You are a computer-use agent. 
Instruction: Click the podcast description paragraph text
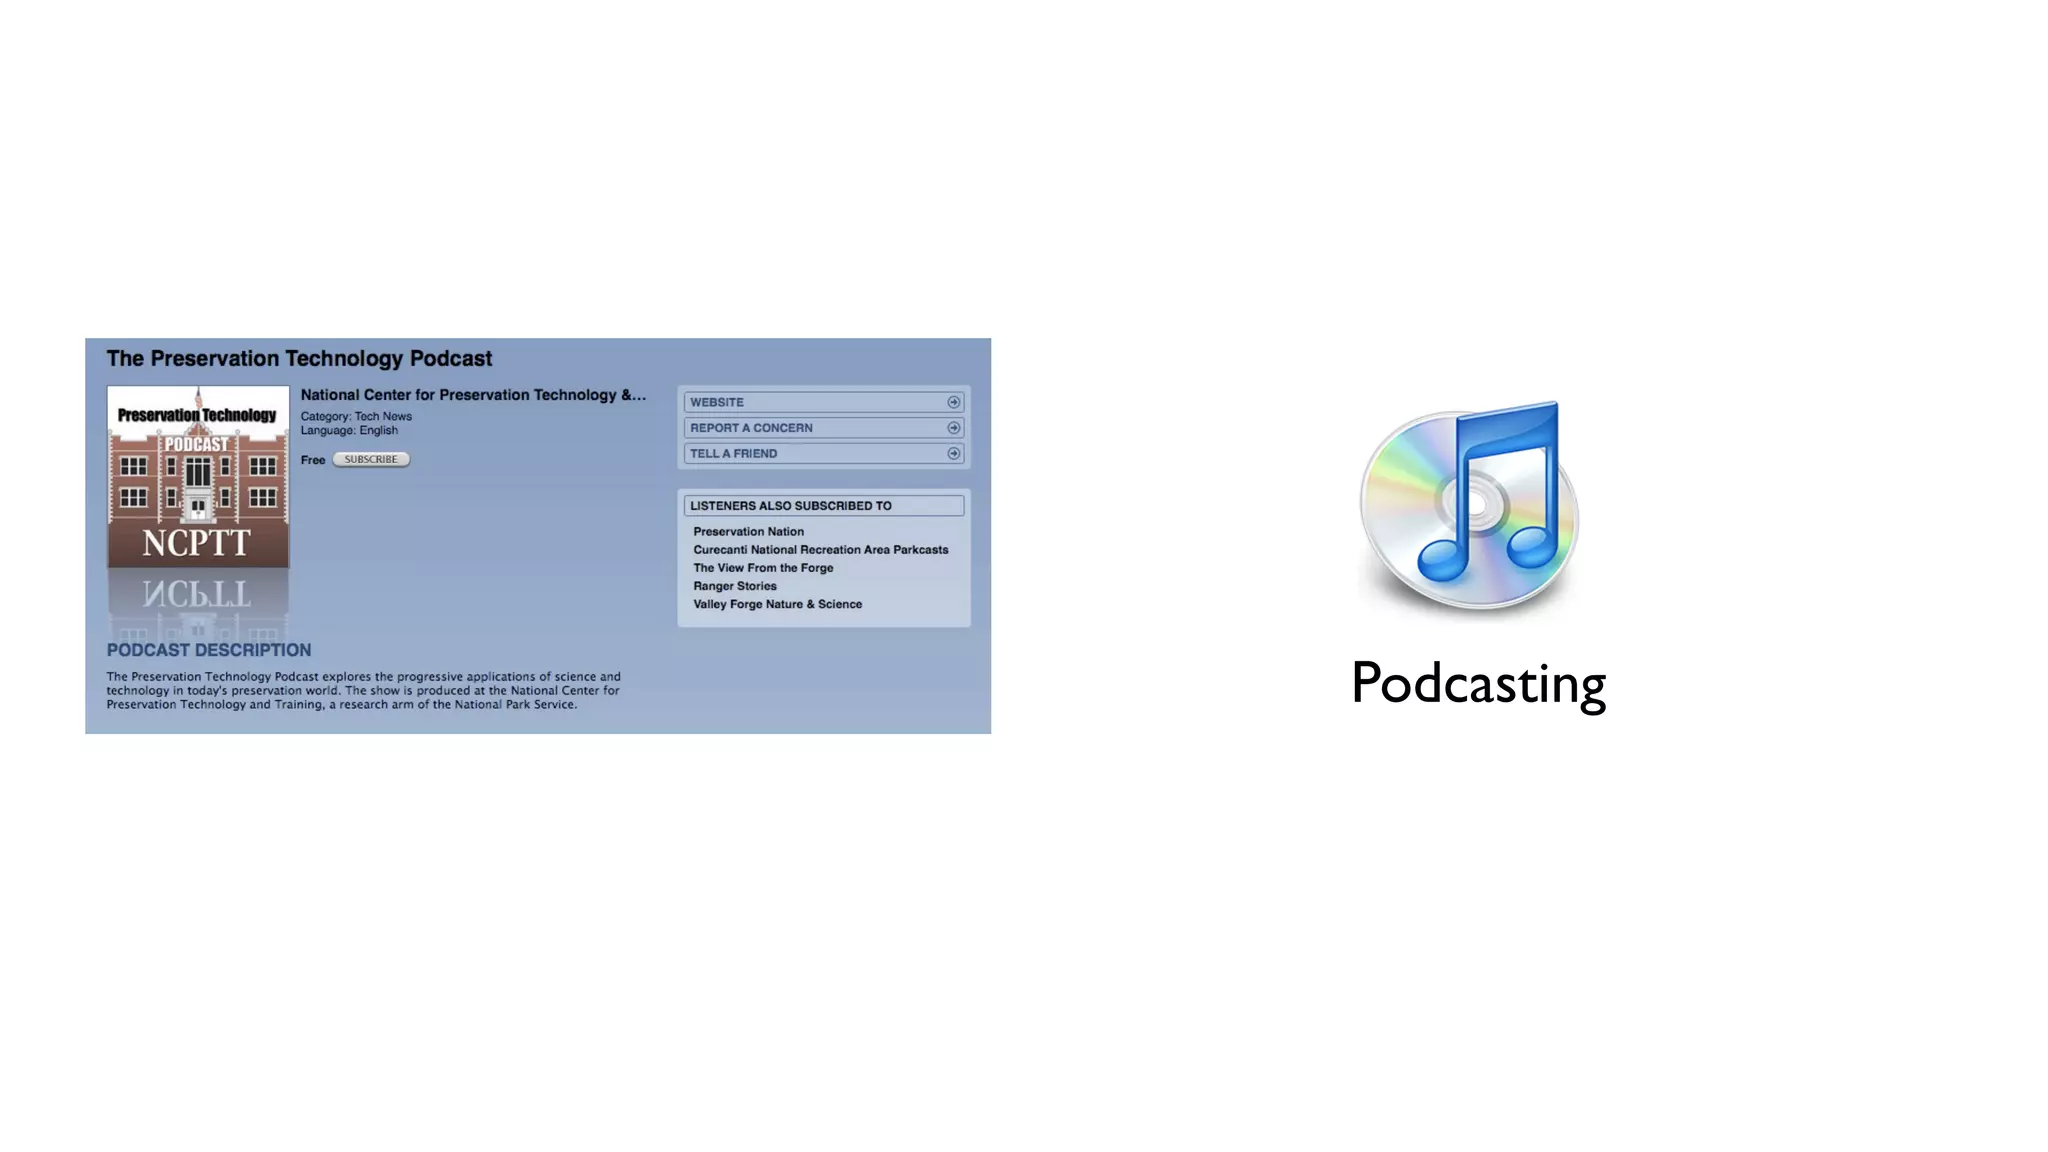pyautogui.click(x=363, y=690)
